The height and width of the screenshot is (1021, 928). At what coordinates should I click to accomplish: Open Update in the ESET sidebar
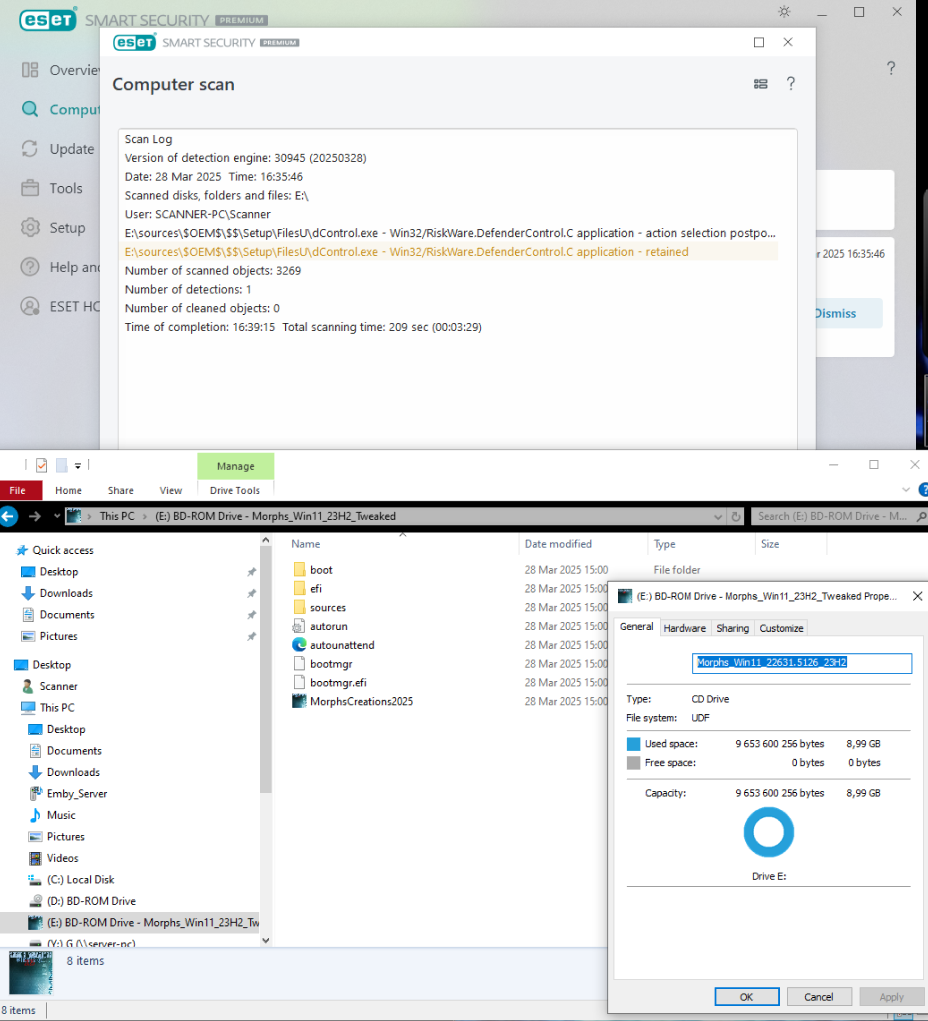58,149
